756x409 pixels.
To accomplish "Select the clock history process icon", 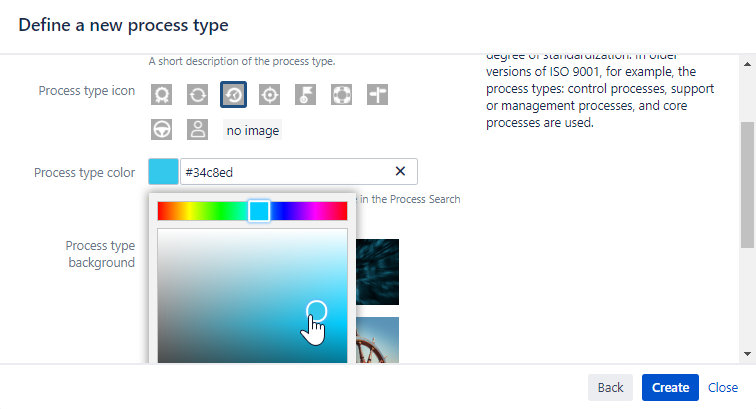I will 233,95.
